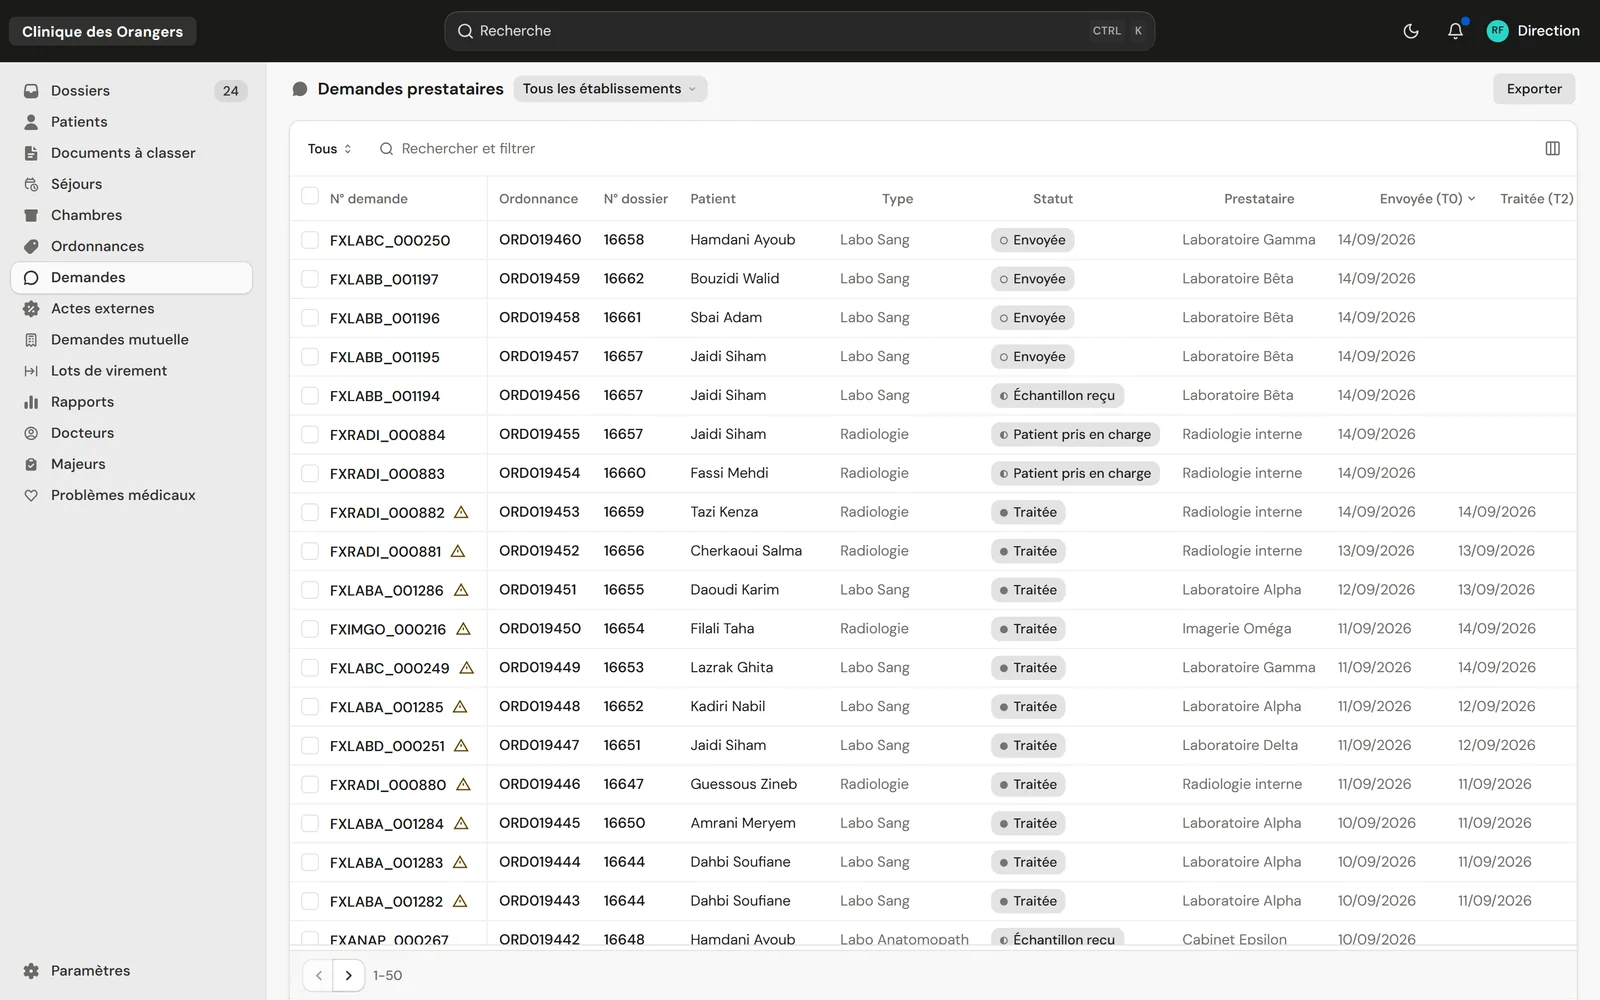Open the Direction user avatar

[x=1497, y=31]
